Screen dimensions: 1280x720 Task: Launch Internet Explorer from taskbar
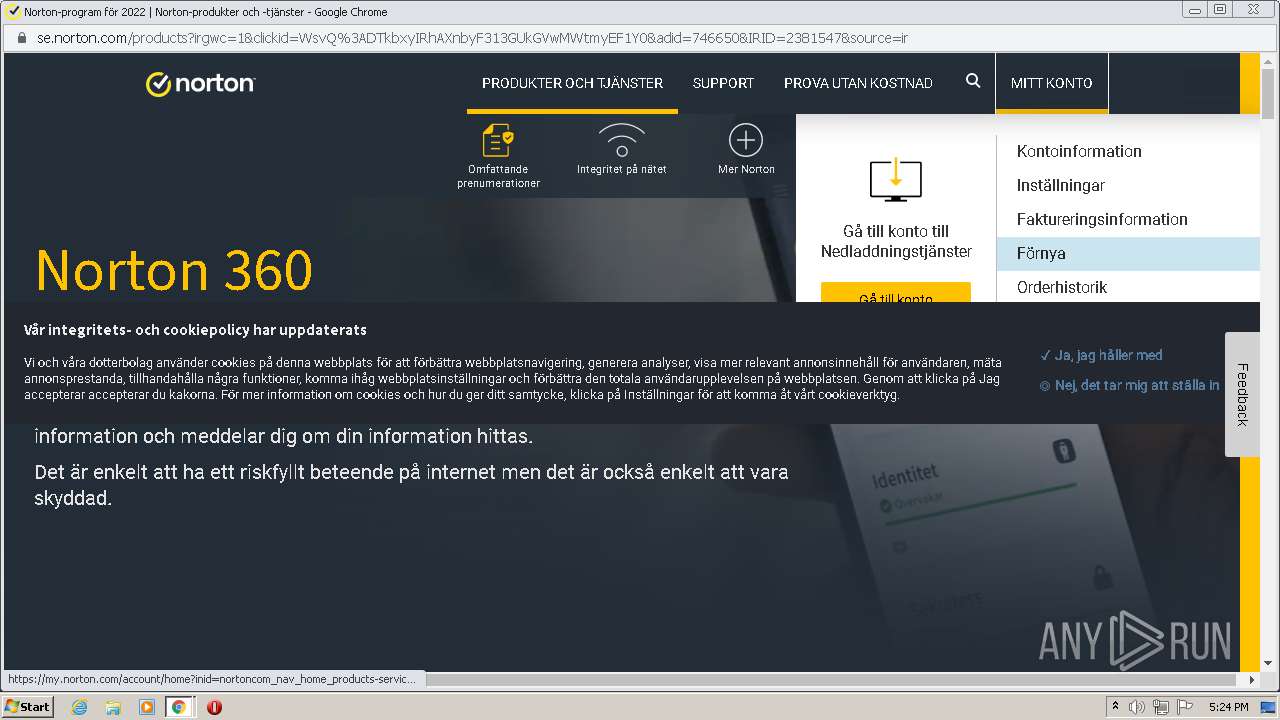(79, 707)
